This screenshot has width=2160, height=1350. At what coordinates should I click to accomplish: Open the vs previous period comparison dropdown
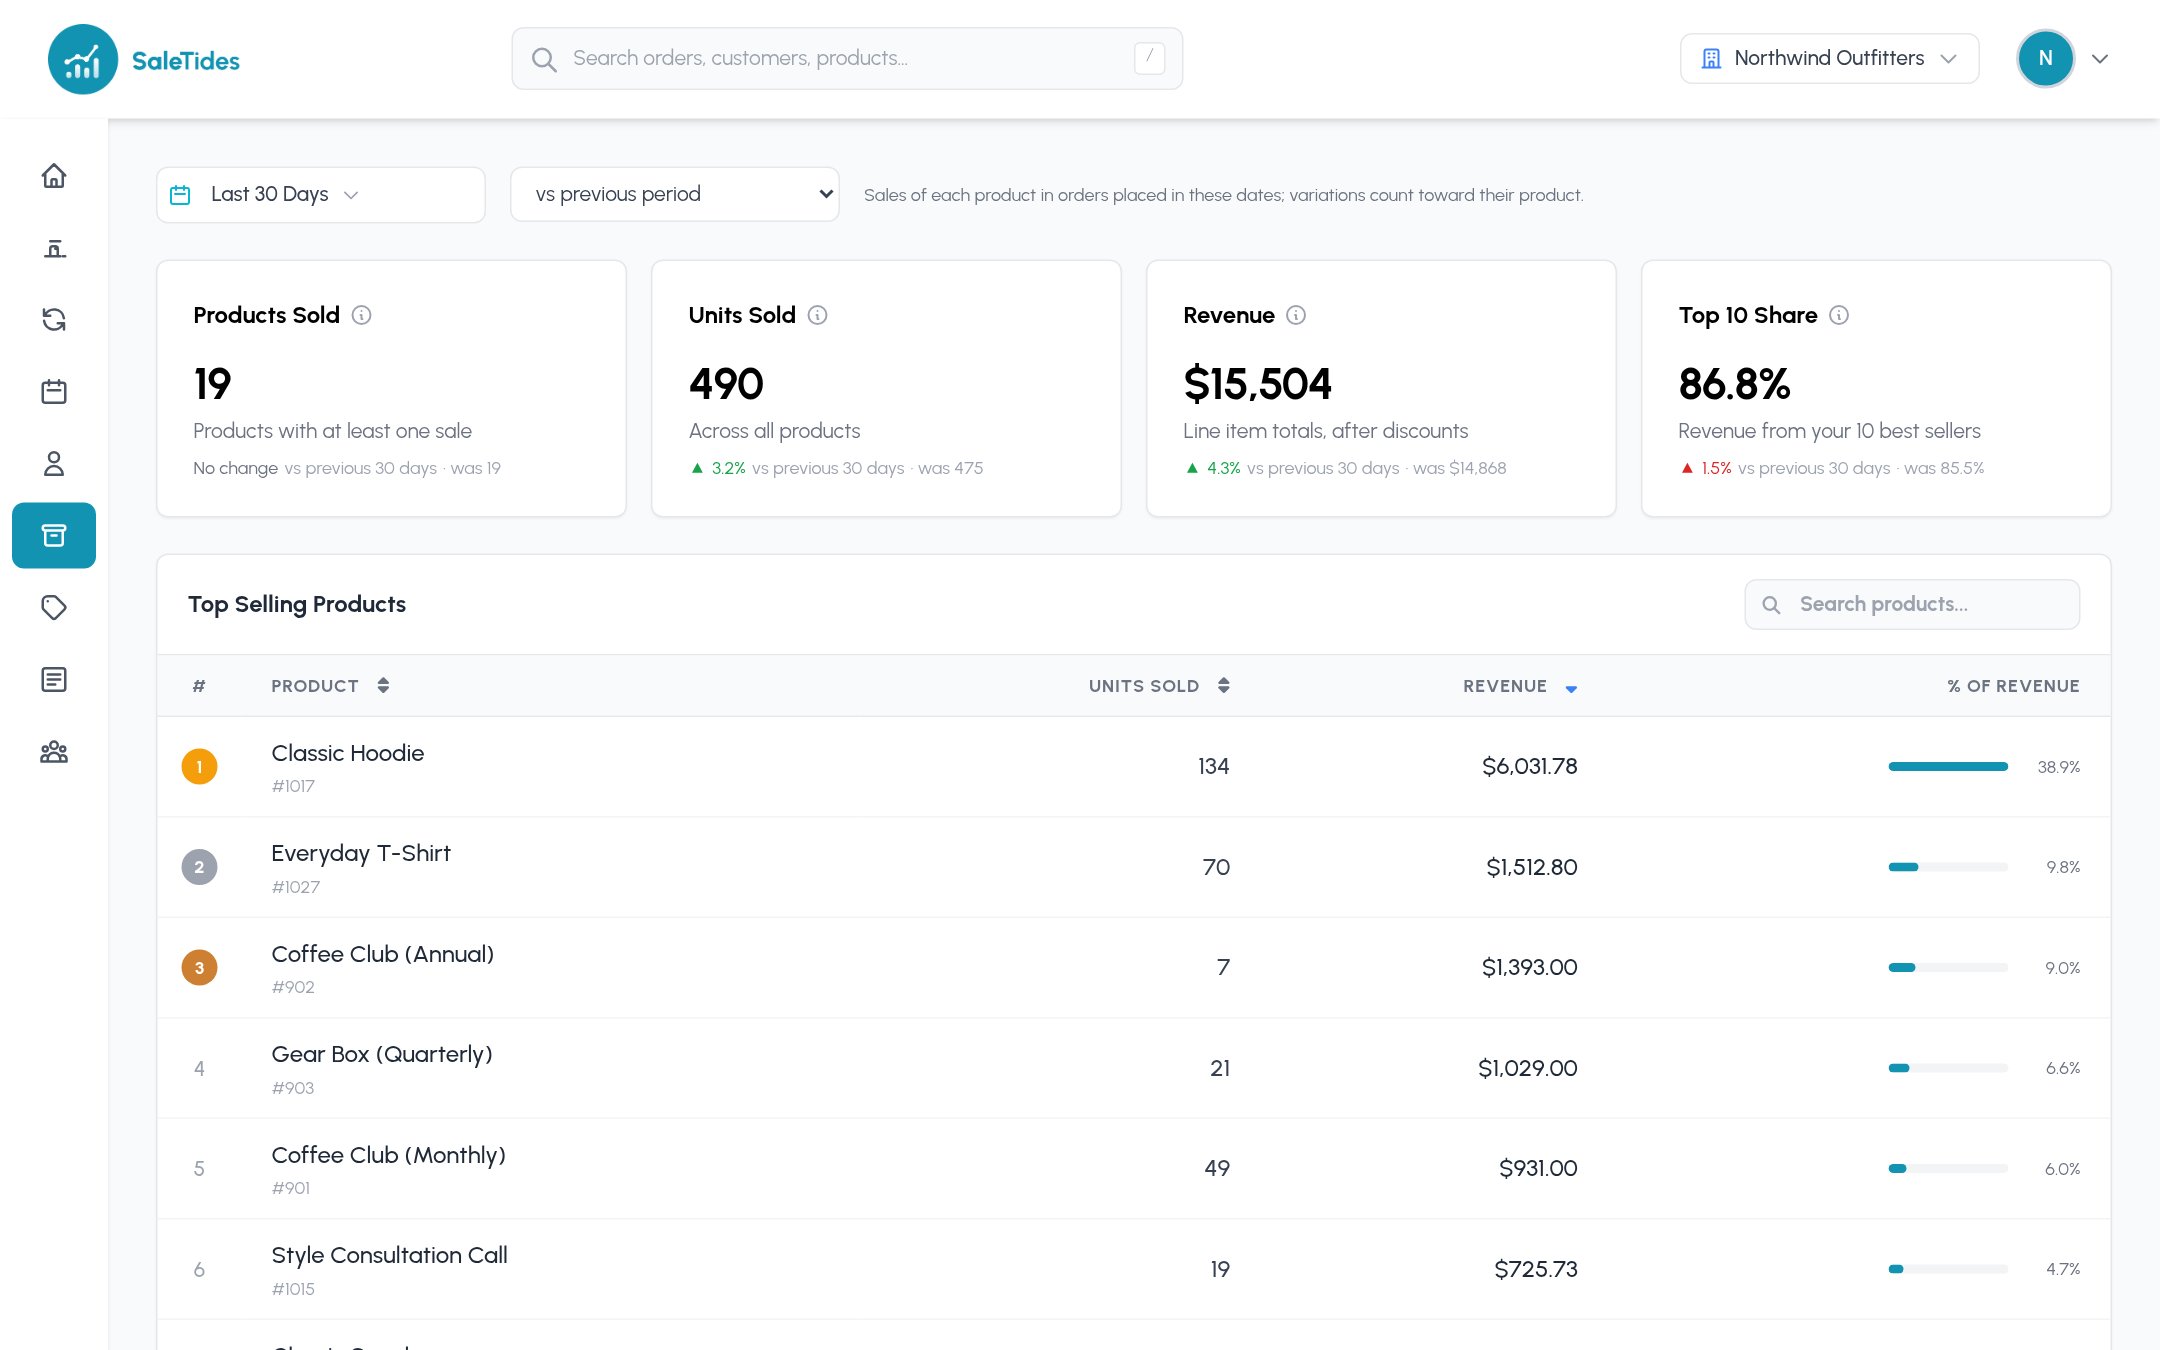(675, 194)
